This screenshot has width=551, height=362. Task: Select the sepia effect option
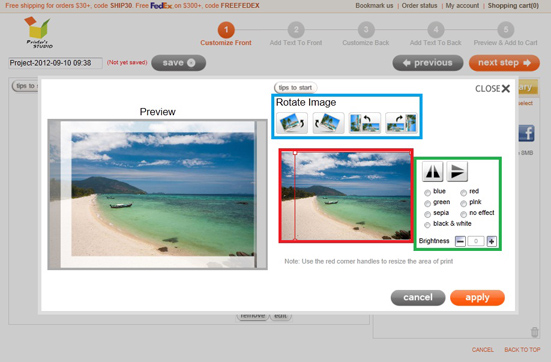click(x=427, y=214)
